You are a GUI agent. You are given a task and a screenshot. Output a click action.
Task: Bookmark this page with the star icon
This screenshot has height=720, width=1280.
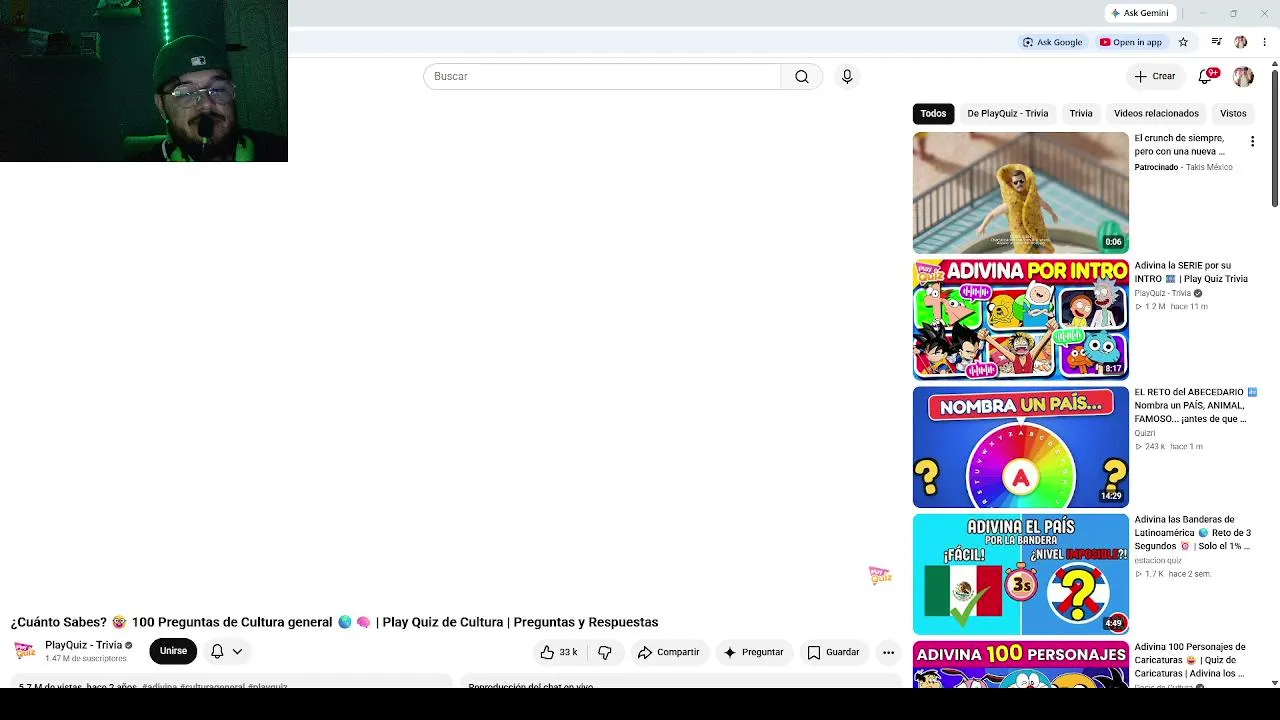(1183, 42)
